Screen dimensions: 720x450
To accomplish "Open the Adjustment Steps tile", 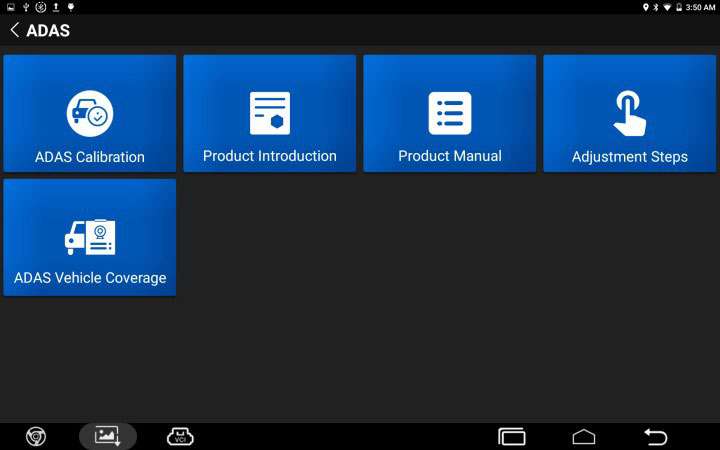I will tap(630, 113).
